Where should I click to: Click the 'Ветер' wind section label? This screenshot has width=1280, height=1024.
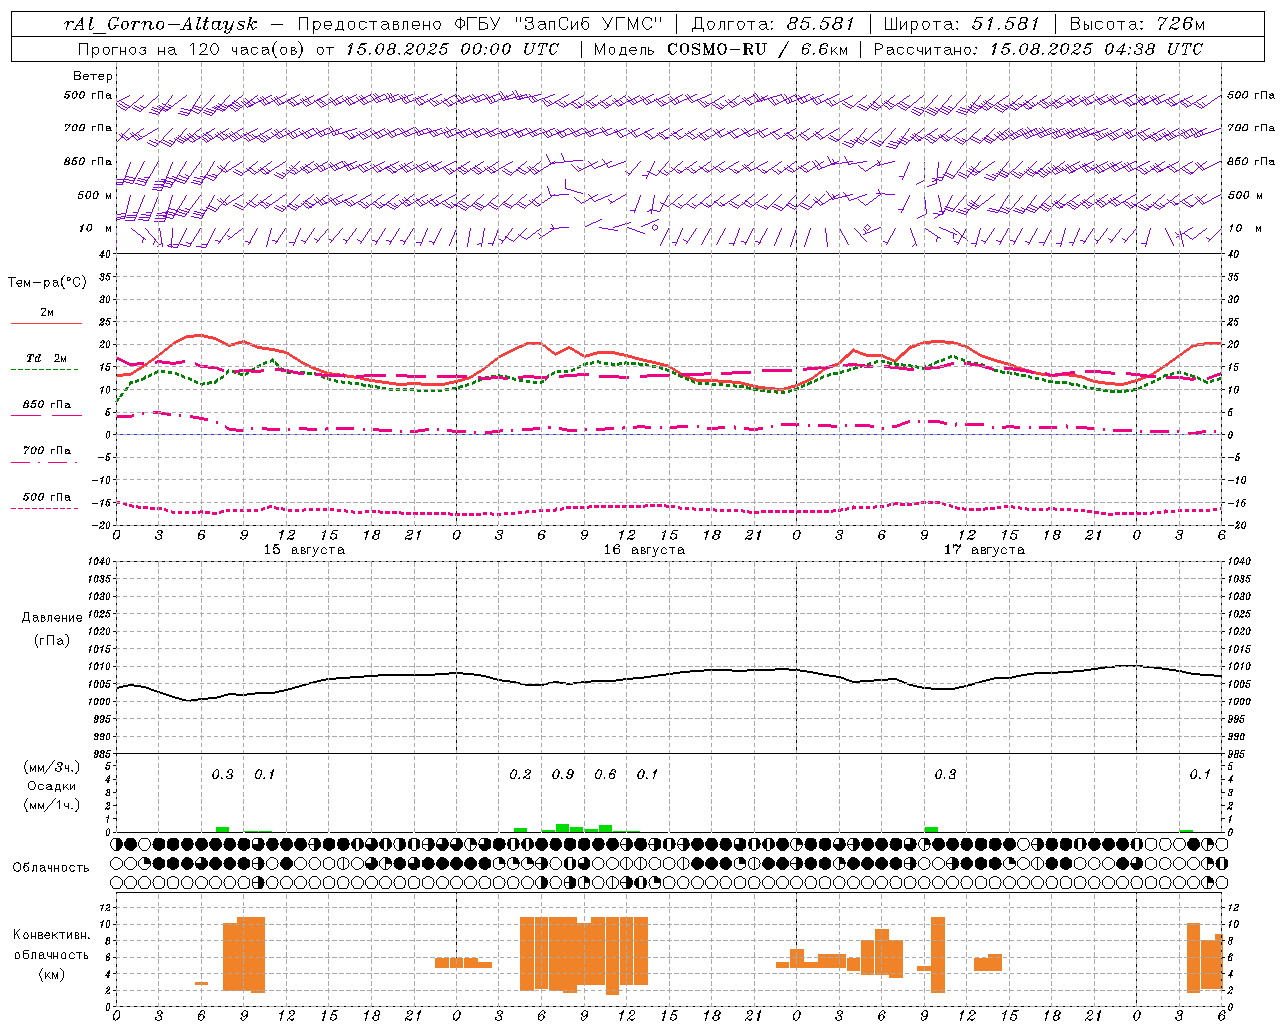tap(93, 76)
